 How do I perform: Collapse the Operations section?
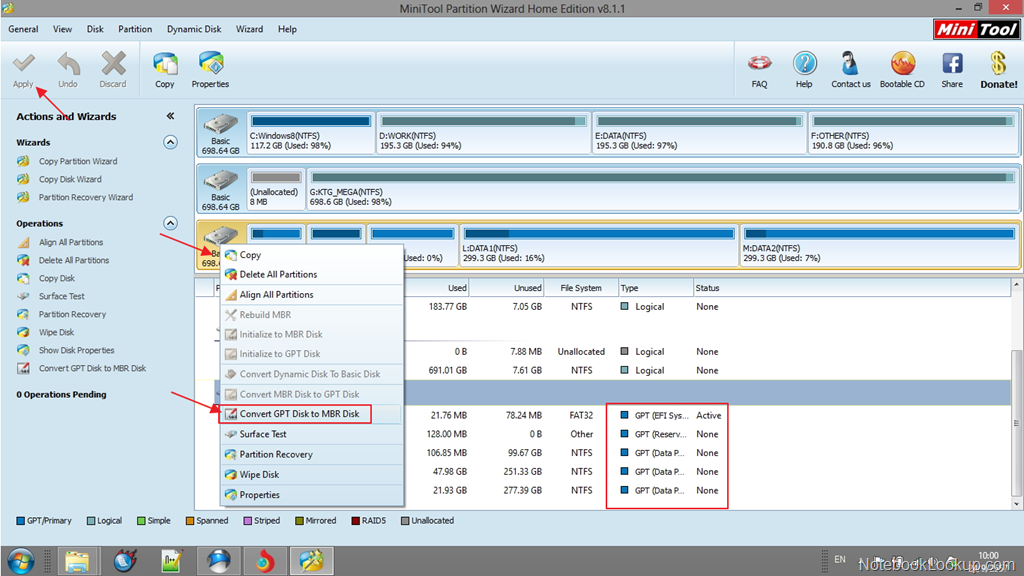click(x=170, y=222)
